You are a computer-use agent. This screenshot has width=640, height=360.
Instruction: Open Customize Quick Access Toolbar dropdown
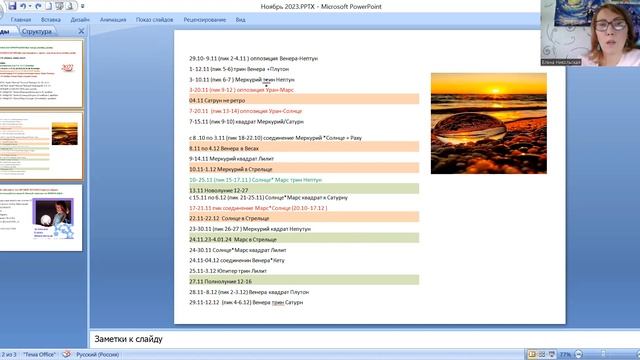[82, 7]
